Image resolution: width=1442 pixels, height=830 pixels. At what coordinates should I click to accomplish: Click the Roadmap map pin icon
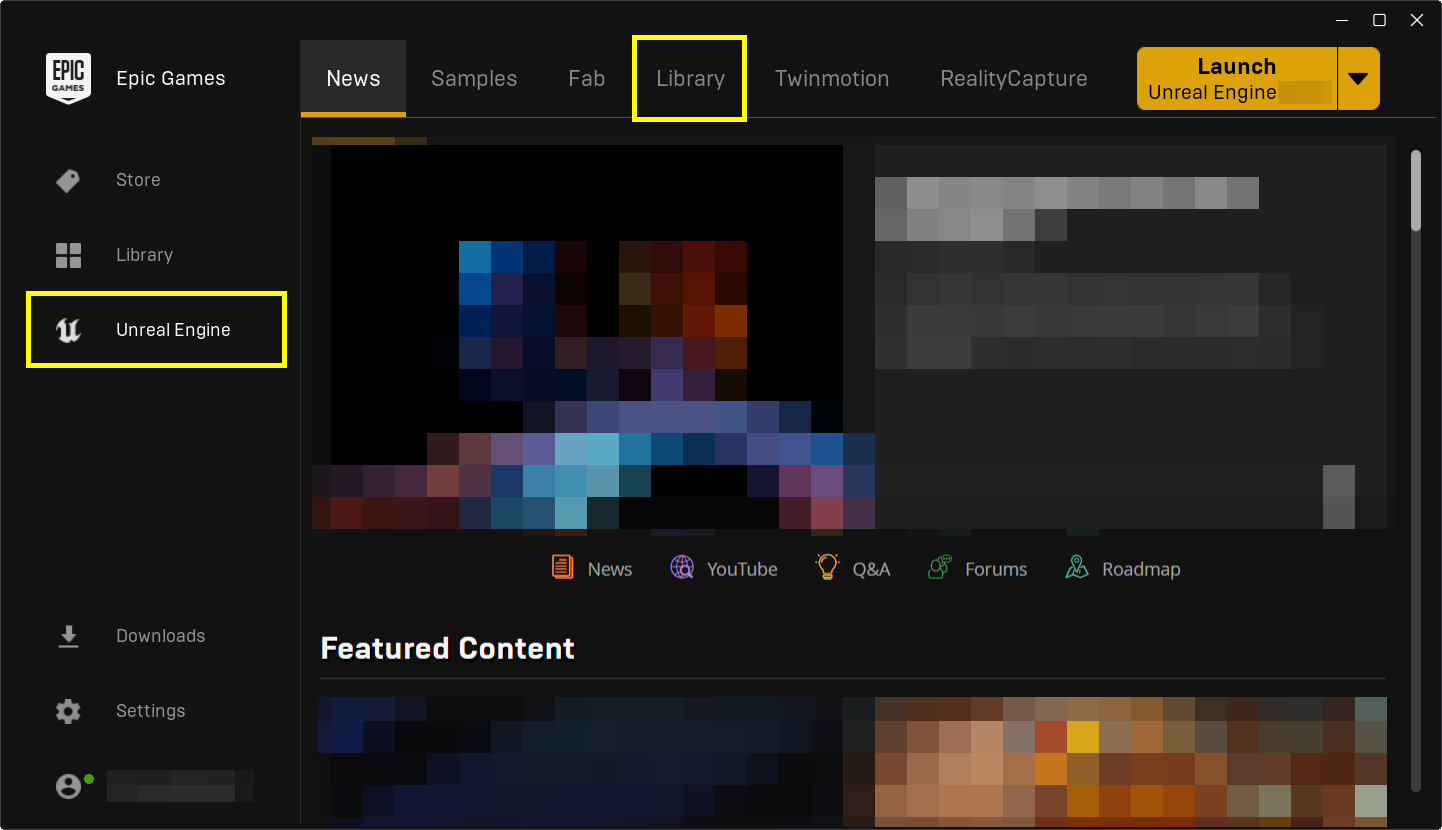point(1076,568)
